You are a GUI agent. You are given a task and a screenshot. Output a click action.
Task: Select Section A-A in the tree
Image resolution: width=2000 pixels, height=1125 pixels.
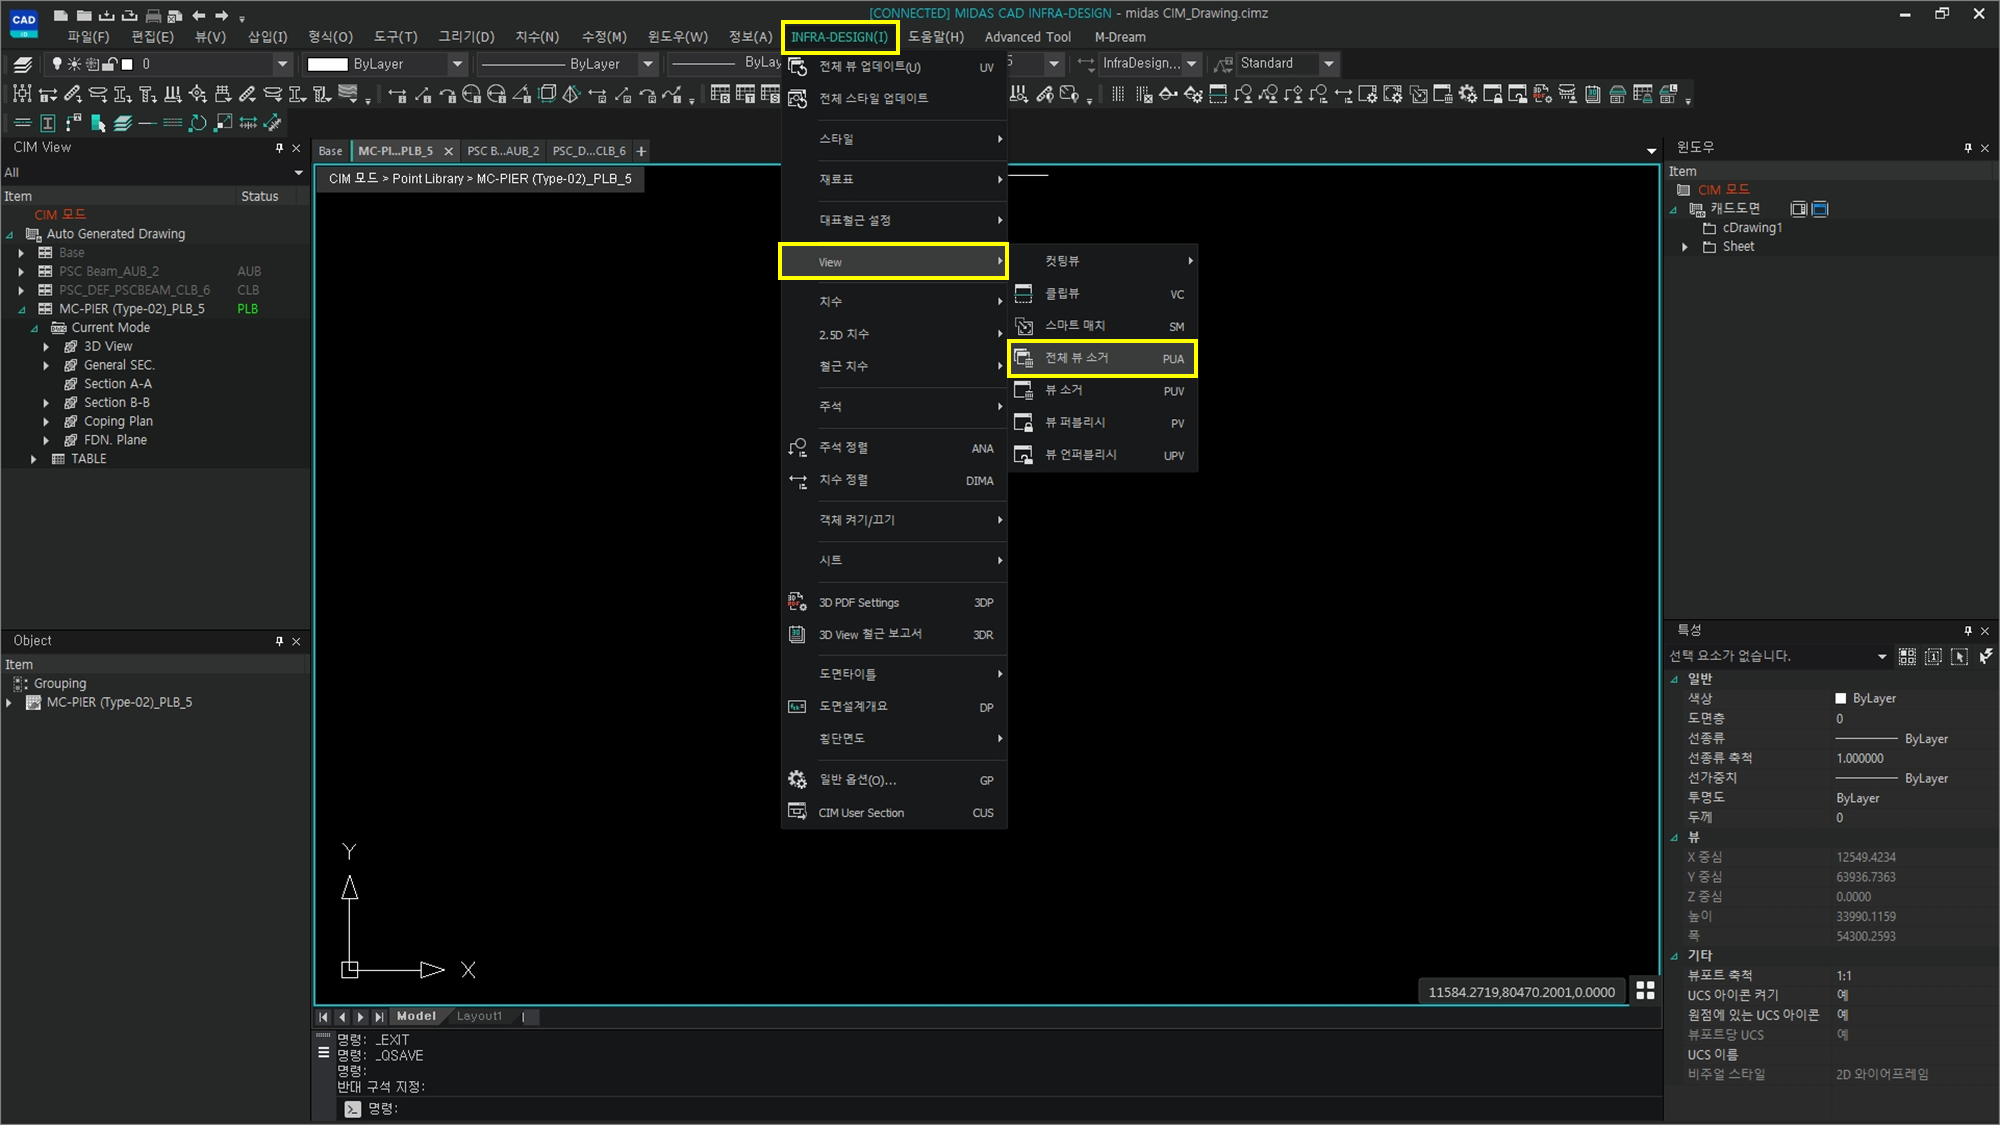pyautogui.click(x=118, y=384)
